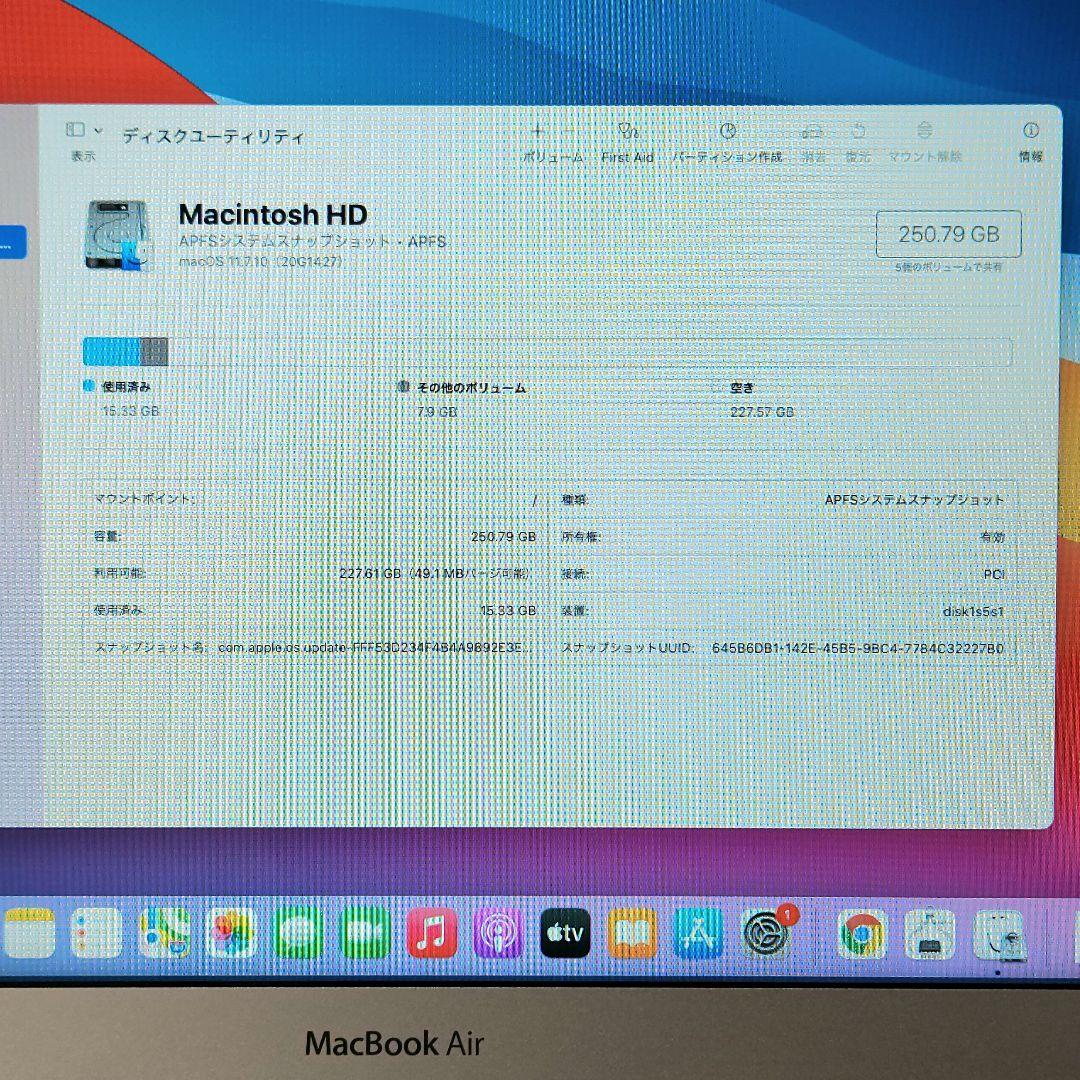
Task: Click the 容量 250.79 GB table value
Action: pyautogui.click(x=503, y=537)
